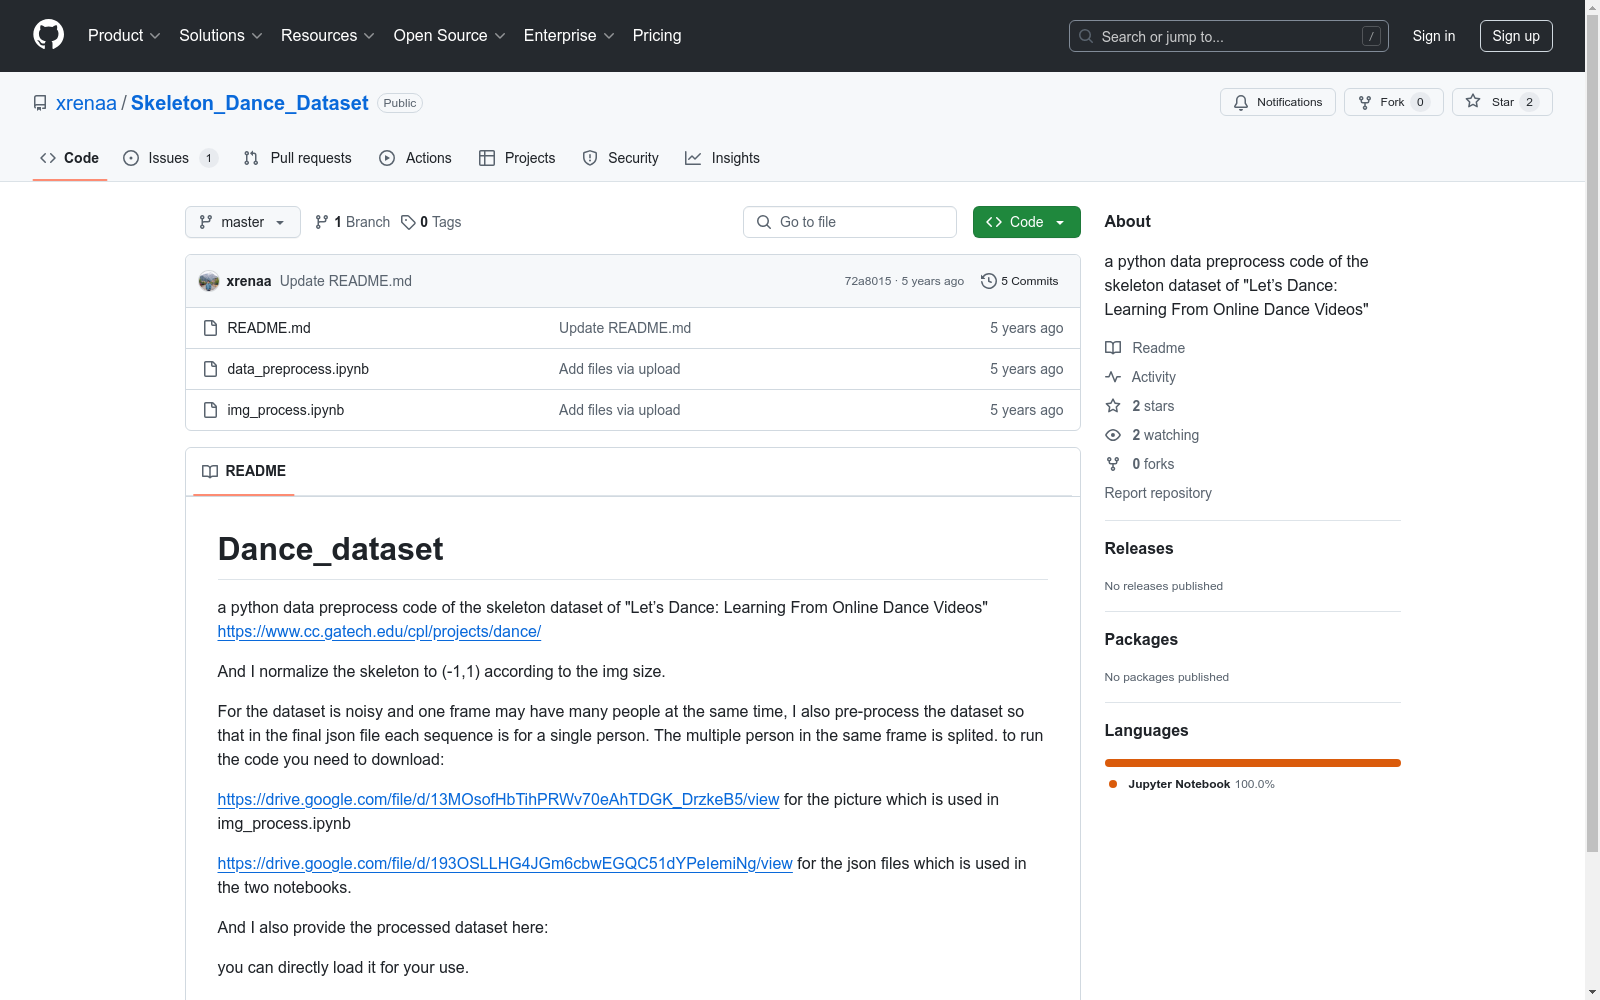The image size is (1600, 1000).
Task: Click the Sign up button
Action: (1516, 36)
